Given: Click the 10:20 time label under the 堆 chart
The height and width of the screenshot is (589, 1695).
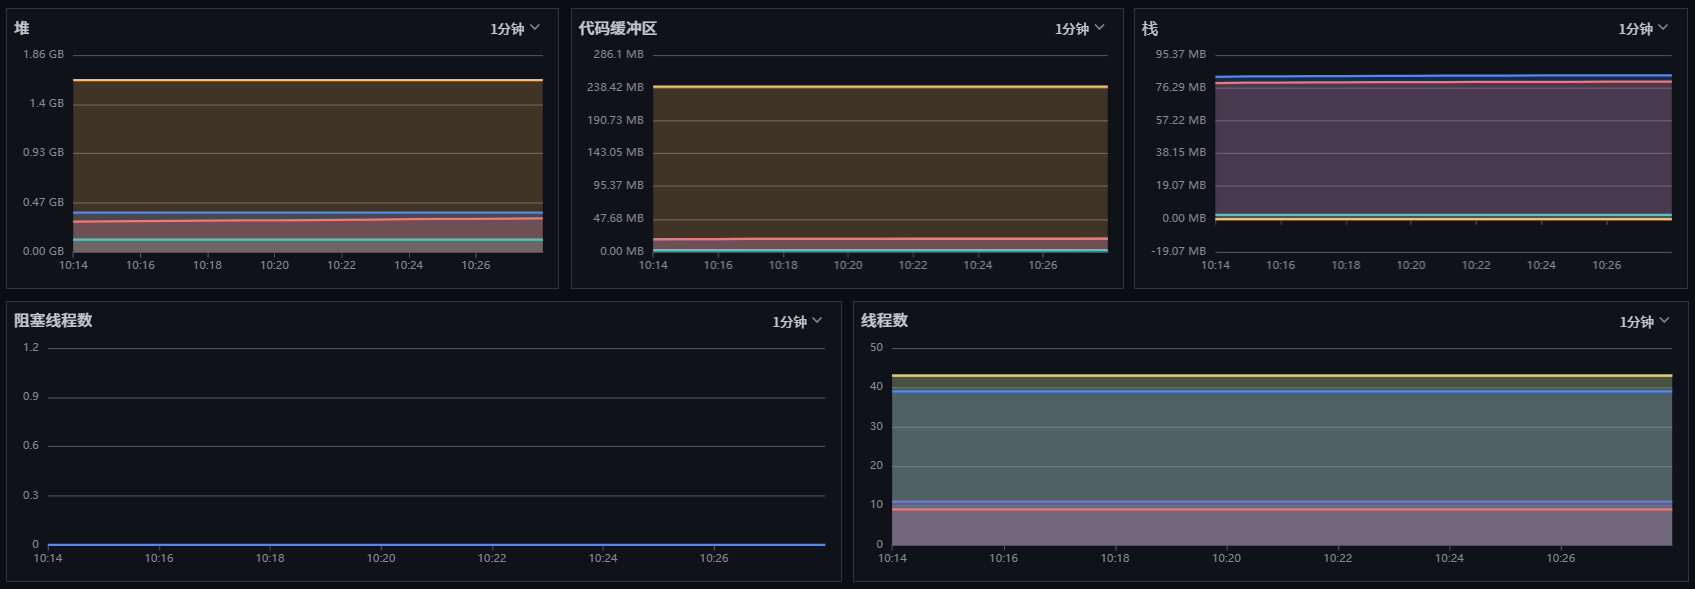Looking at the screenshot, I should coord(274,265).
